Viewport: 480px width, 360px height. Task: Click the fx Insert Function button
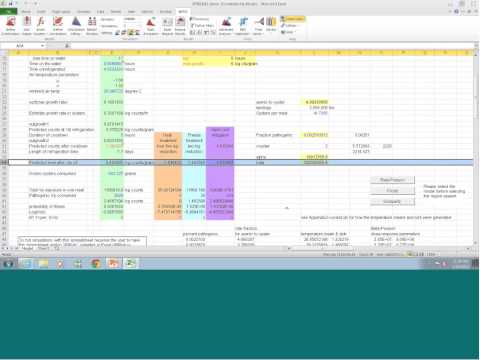(67, 46)
